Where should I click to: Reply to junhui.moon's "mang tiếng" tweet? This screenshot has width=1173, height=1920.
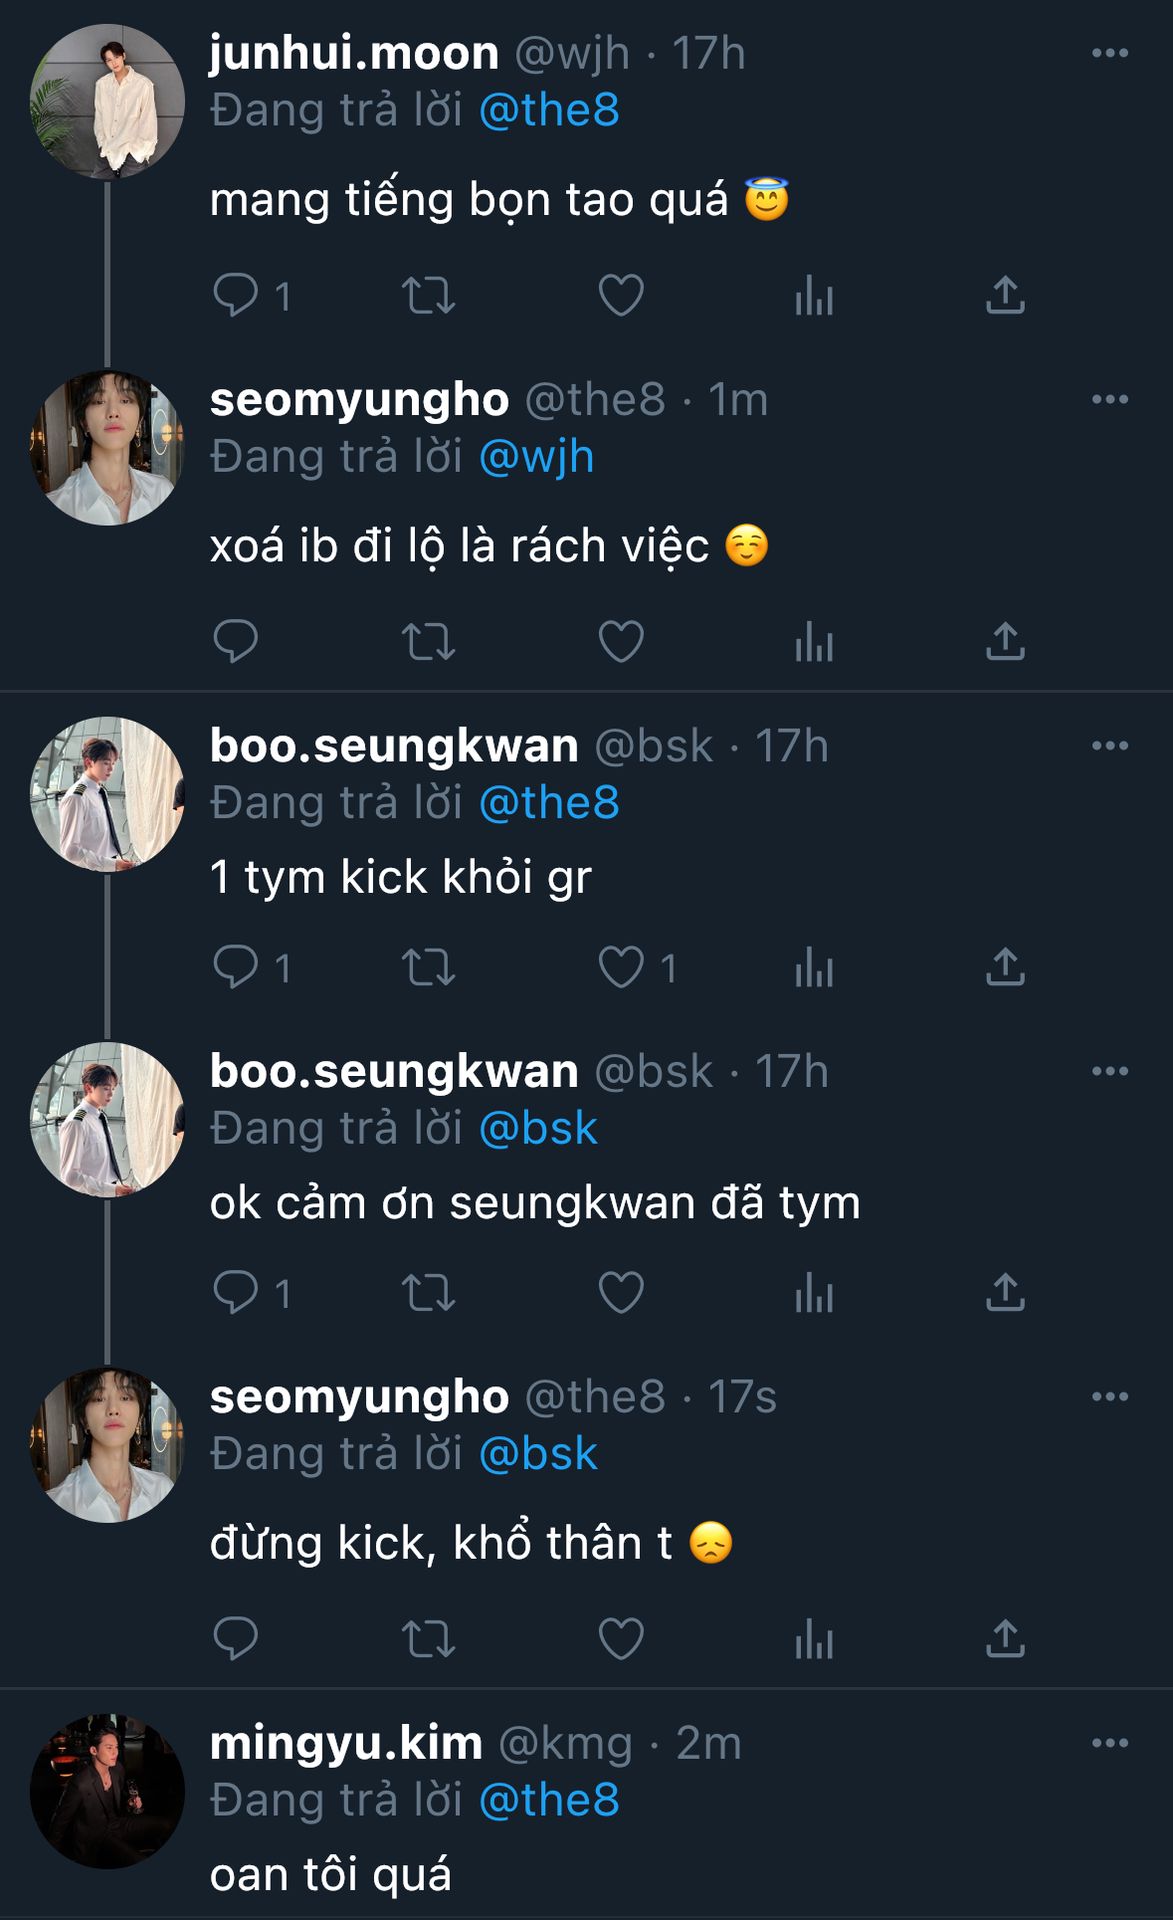pyautogui.click(x=236, y=296)
